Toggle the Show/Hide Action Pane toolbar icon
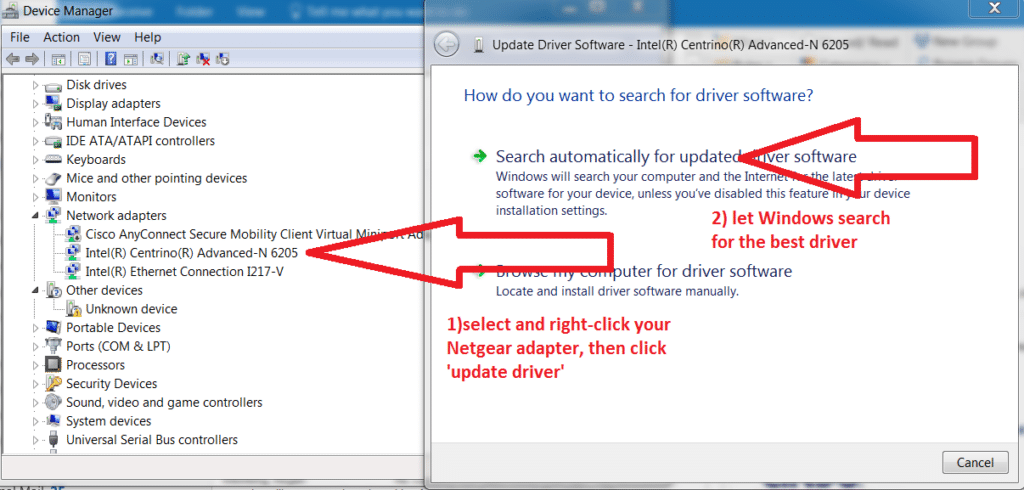 coord(130,59)
